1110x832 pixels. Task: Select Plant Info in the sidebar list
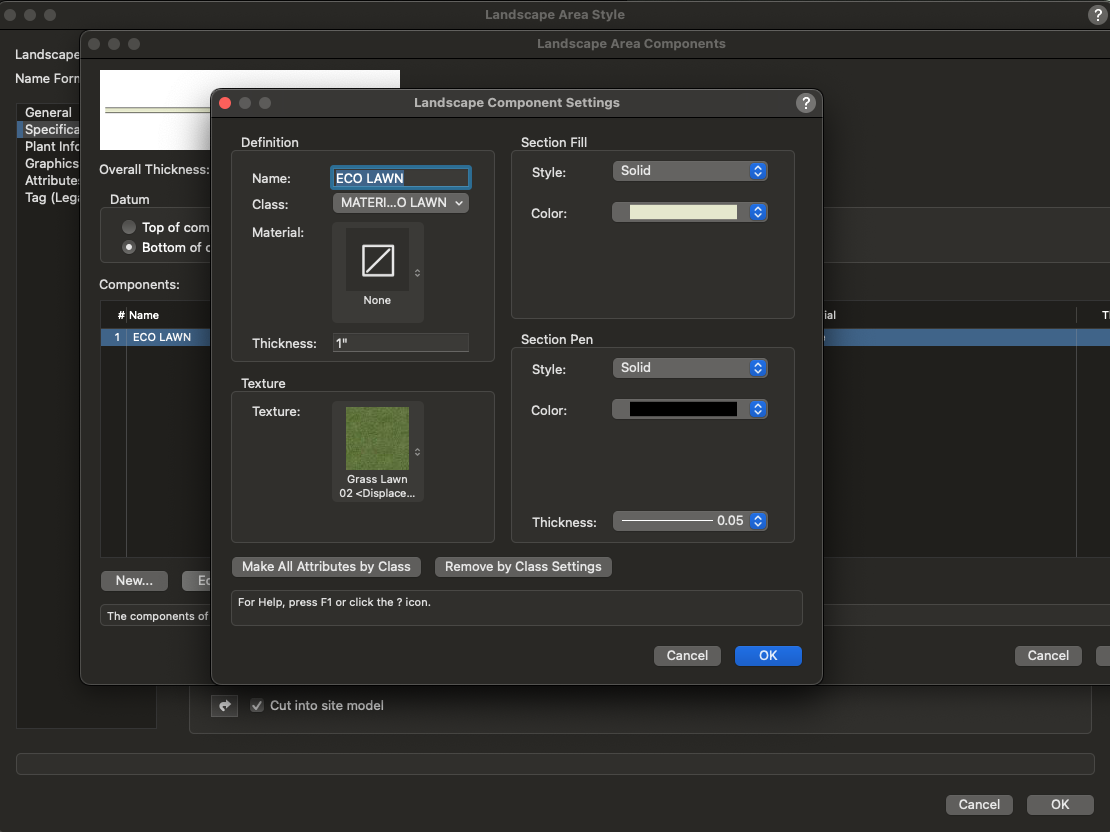(51, 146)
